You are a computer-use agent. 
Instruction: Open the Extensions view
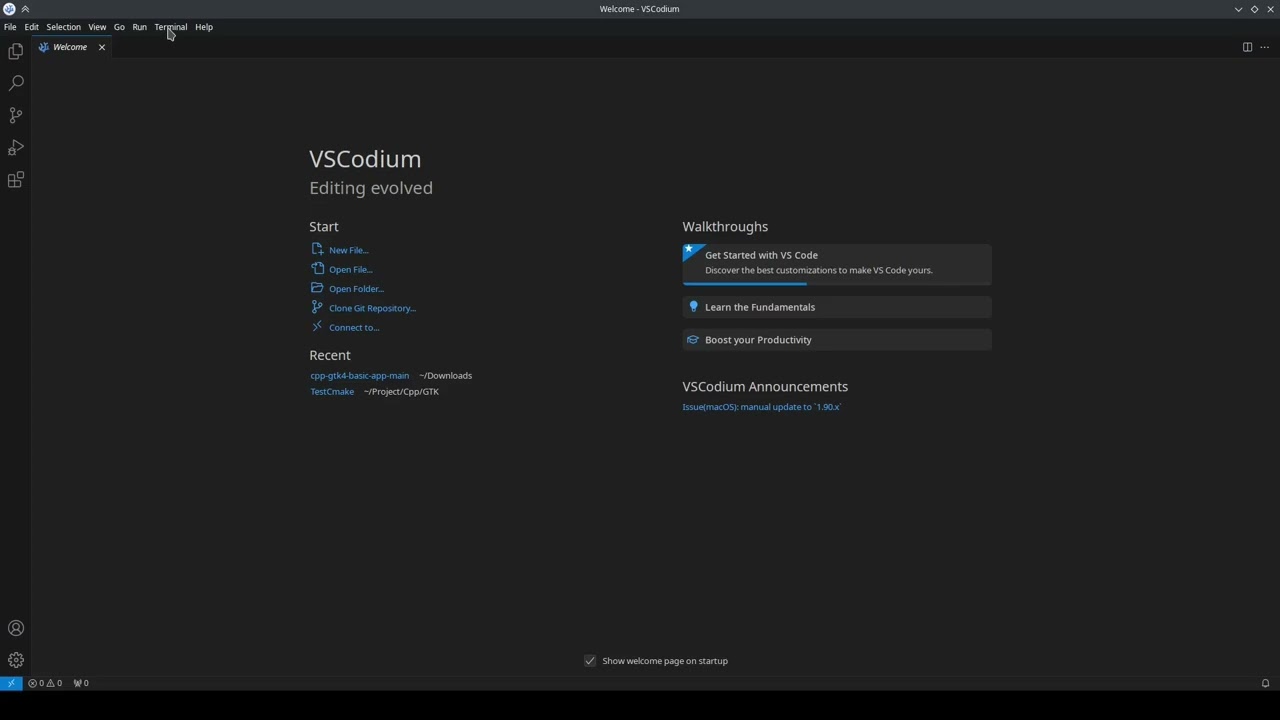(16, 180)
